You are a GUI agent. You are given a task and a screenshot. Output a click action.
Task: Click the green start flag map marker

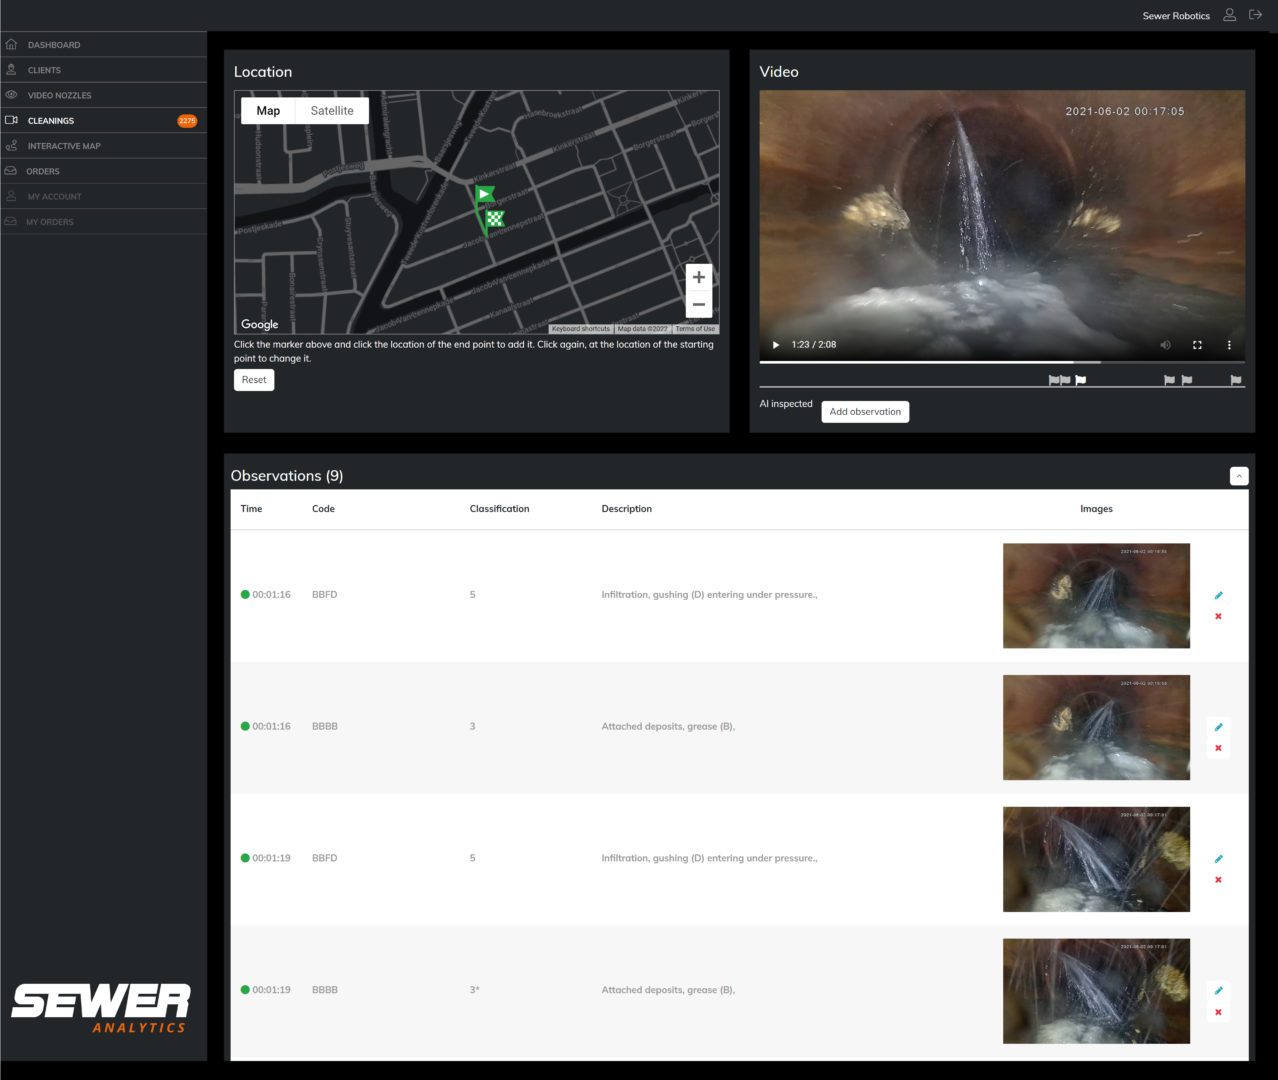pos(484,194)
